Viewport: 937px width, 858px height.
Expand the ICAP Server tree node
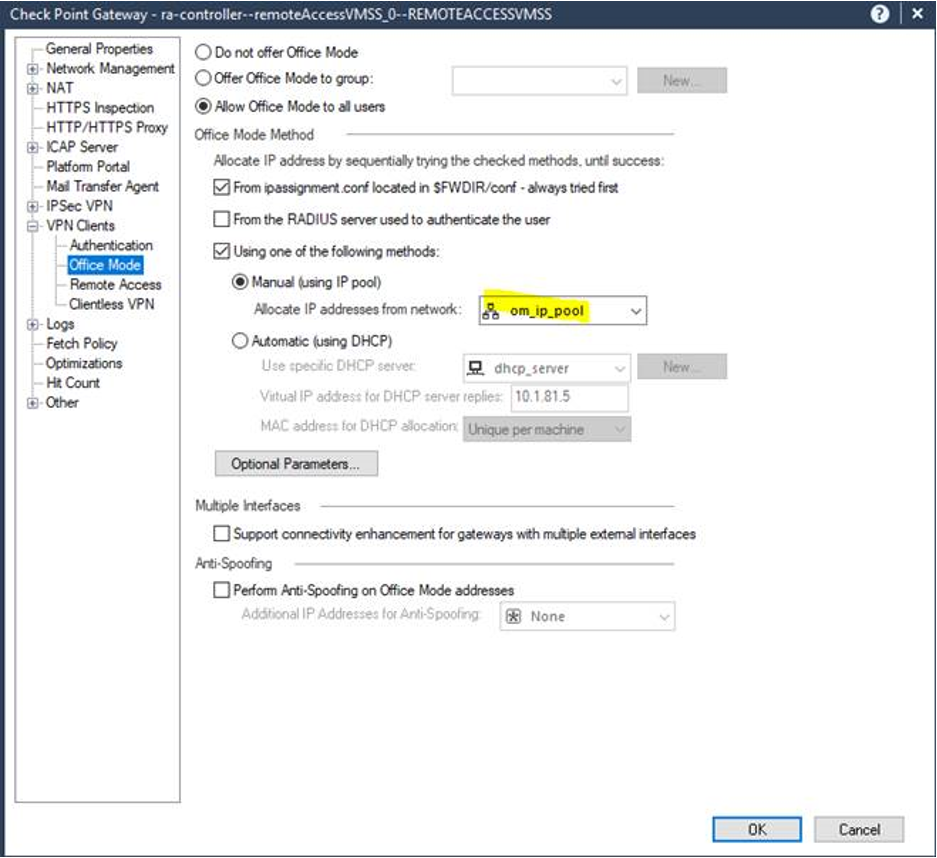[33, 148]
